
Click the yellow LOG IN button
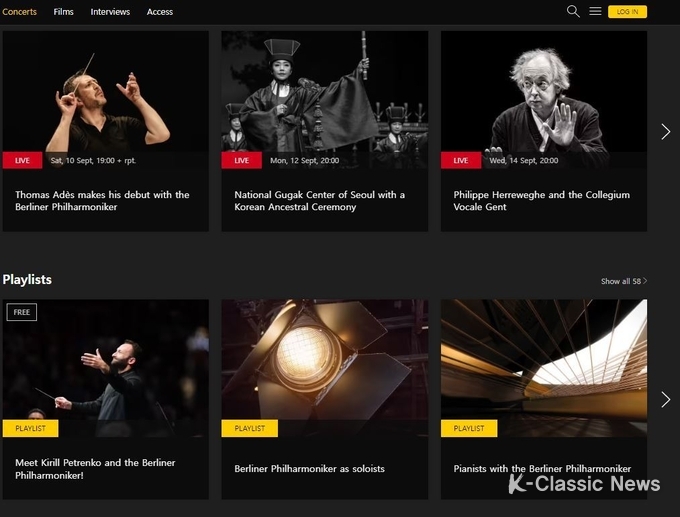click(627, 12)
